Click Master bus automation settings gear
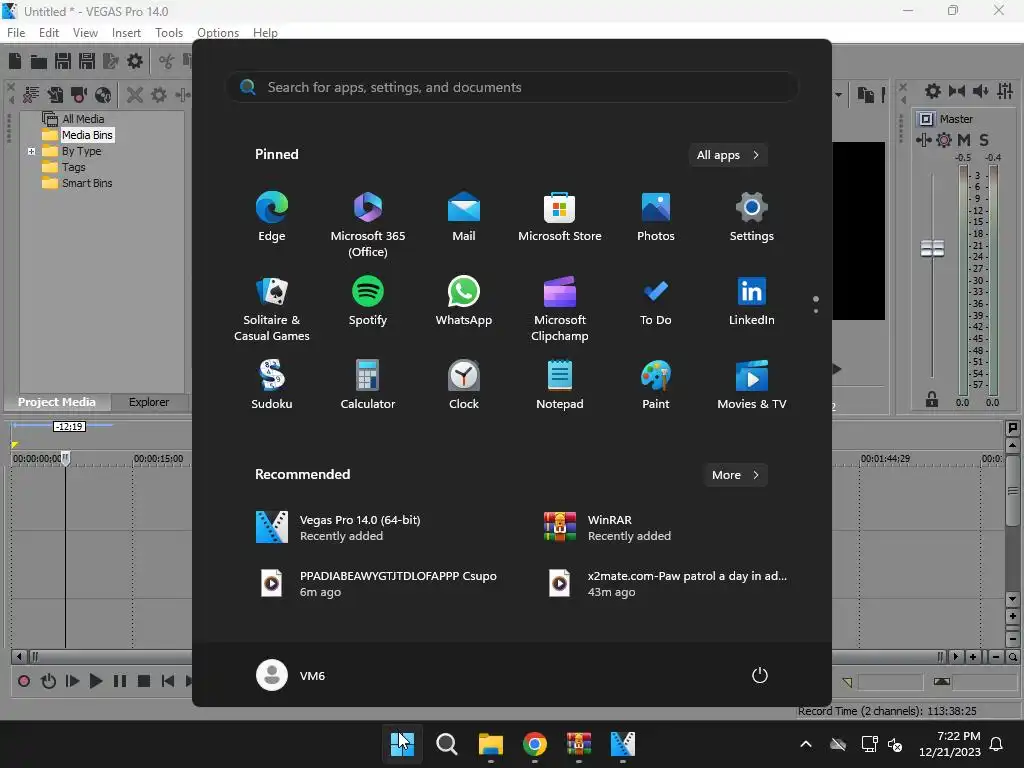Screen dimensions: 1024x768 [944, 140]
